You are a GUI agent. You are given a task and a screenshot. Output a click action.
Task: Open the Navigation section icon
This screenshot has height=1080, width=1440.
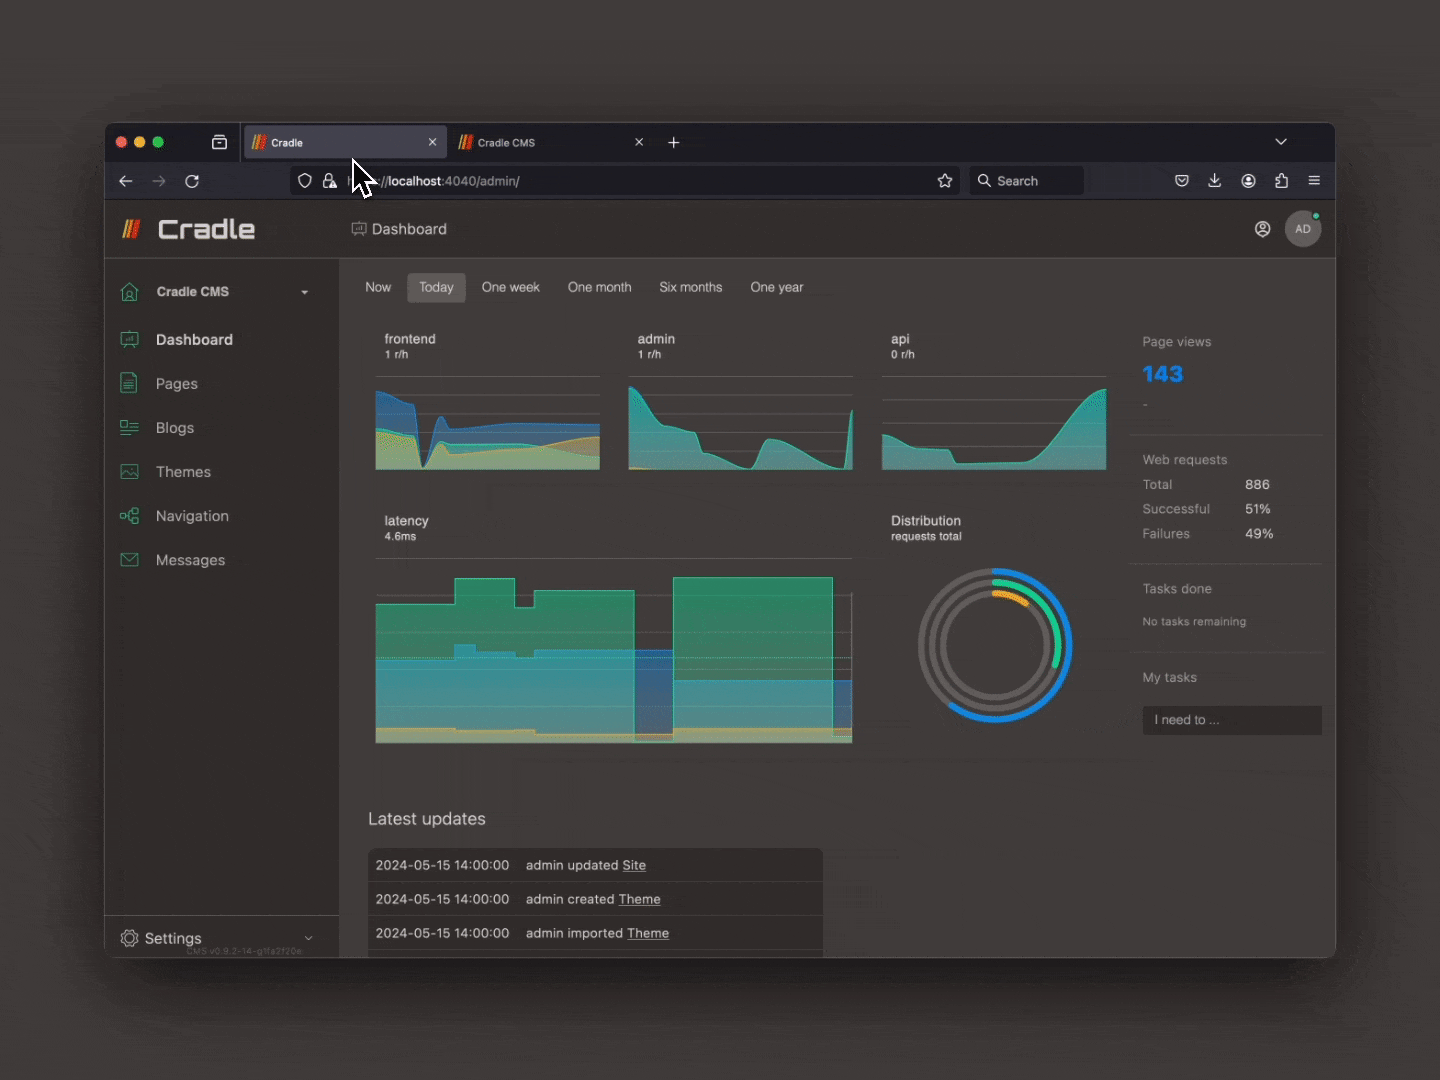(130, 515)
